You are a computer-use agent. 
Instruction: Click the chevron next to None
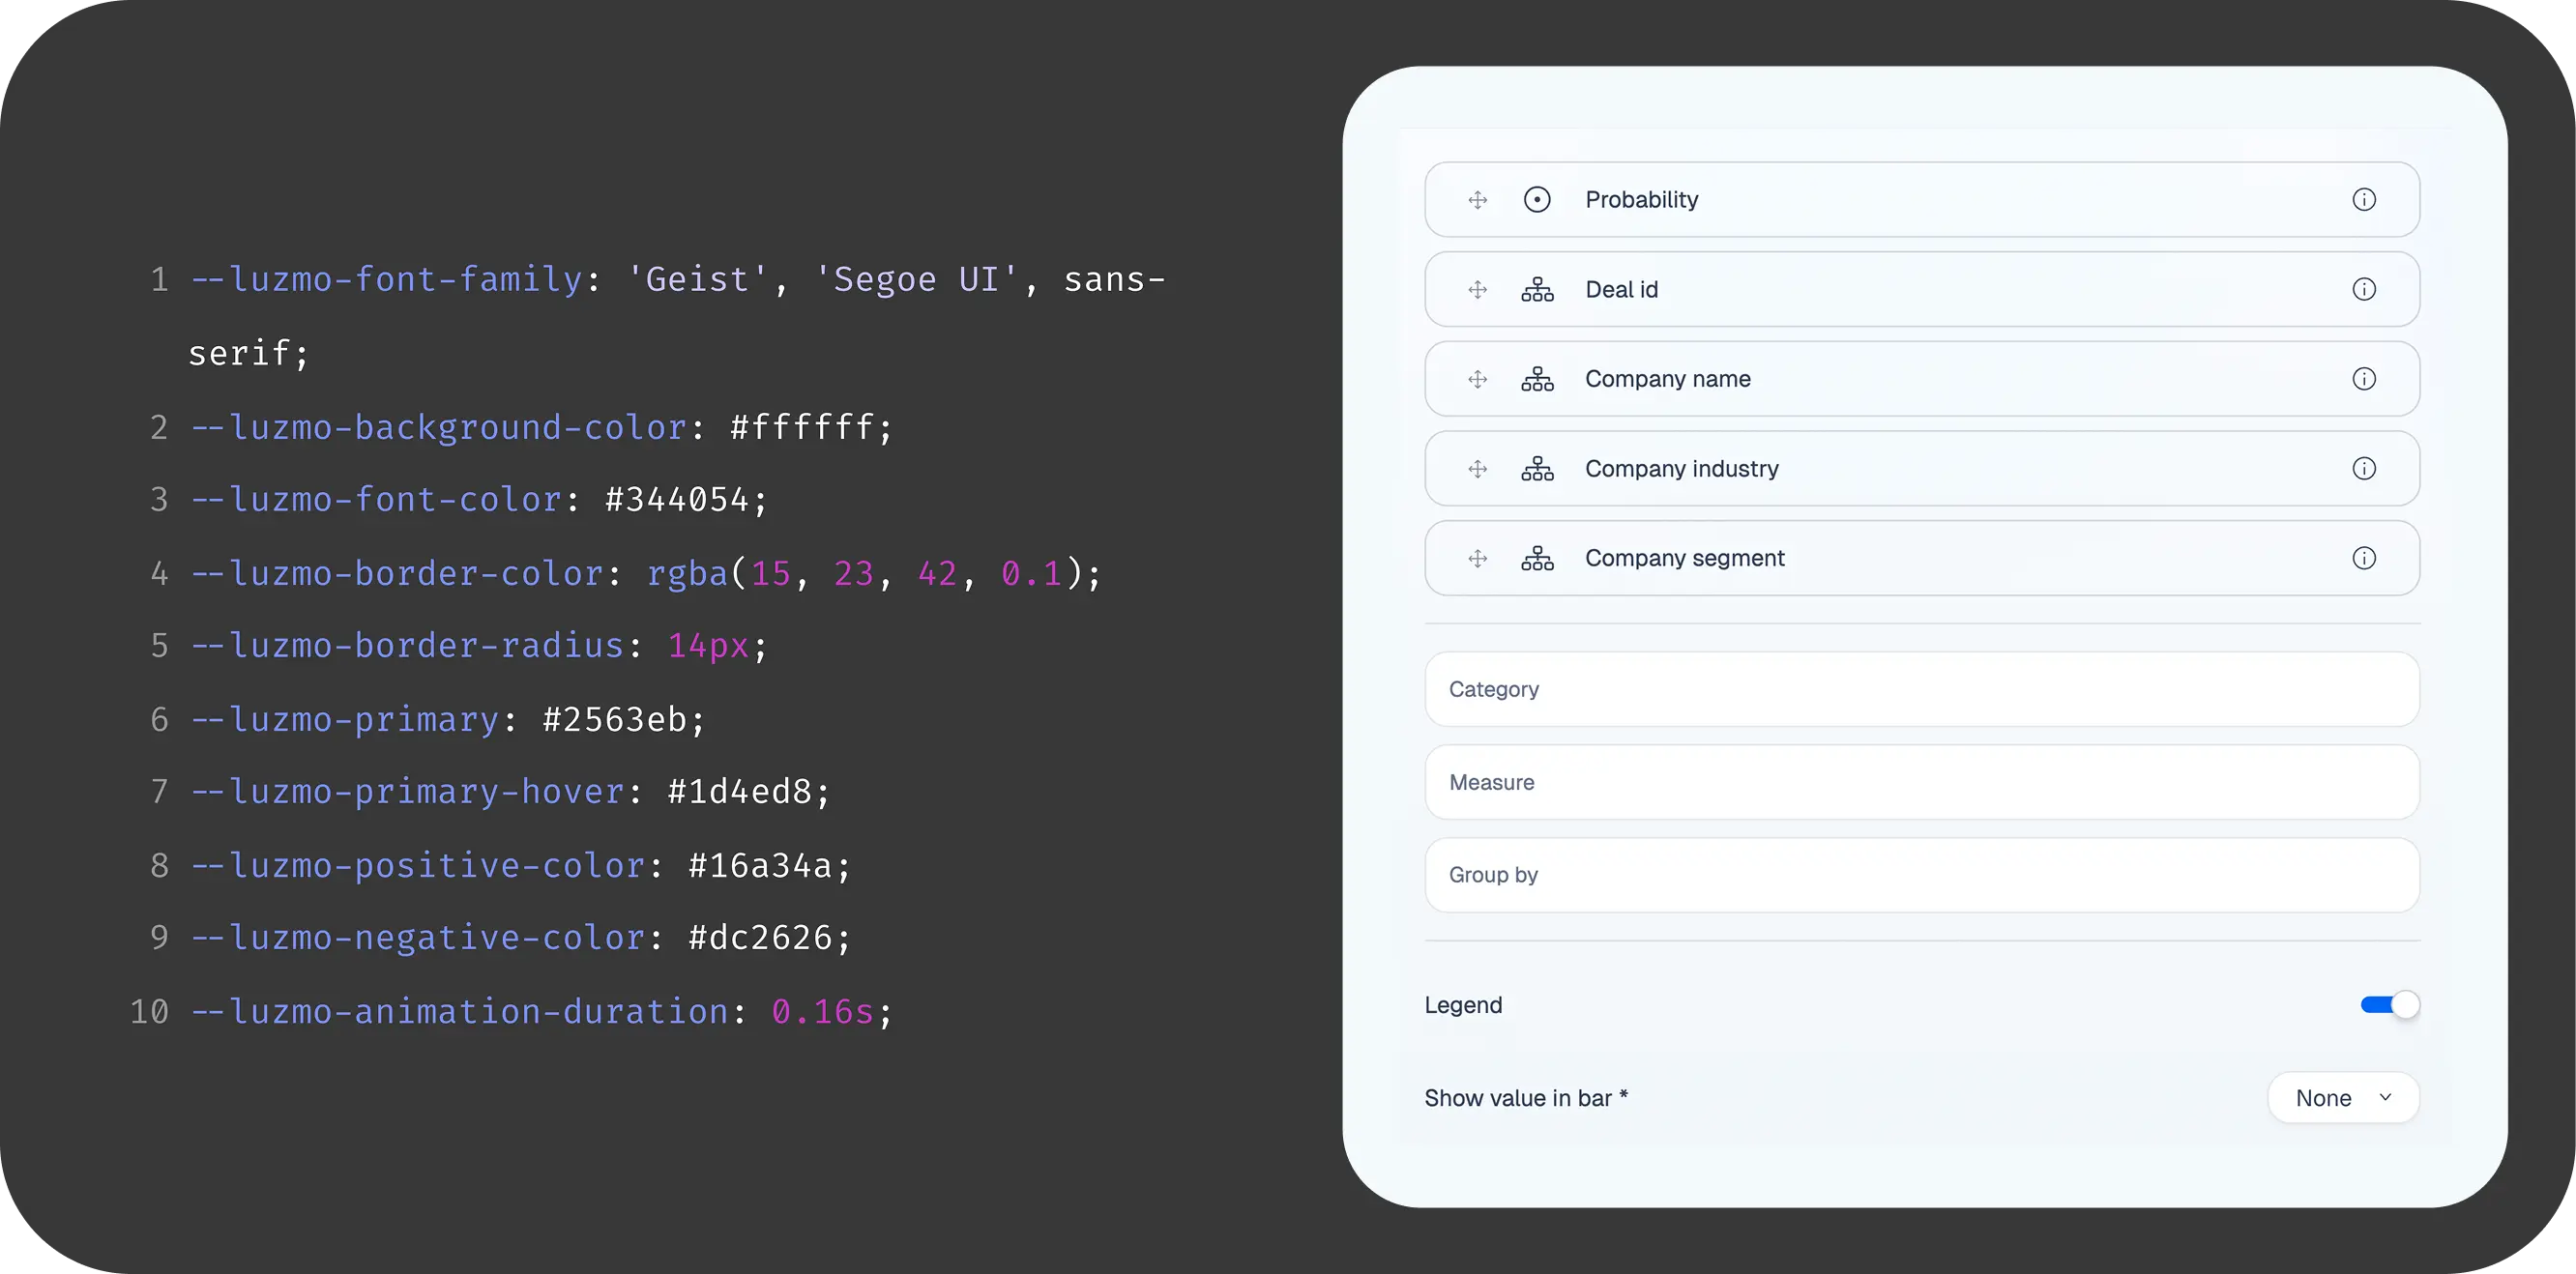click(2385, 1098)
